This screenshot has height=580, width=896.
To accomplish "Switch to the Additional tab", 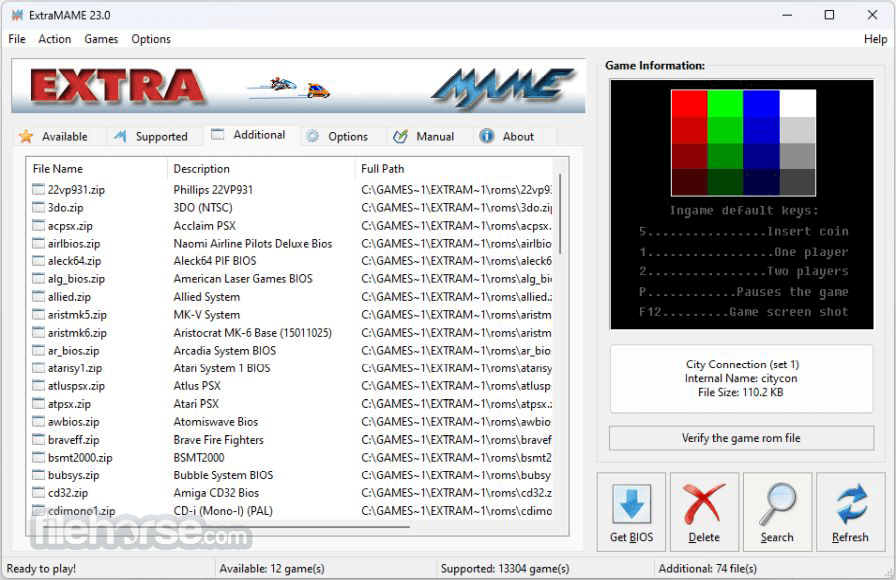I will 249,135.
